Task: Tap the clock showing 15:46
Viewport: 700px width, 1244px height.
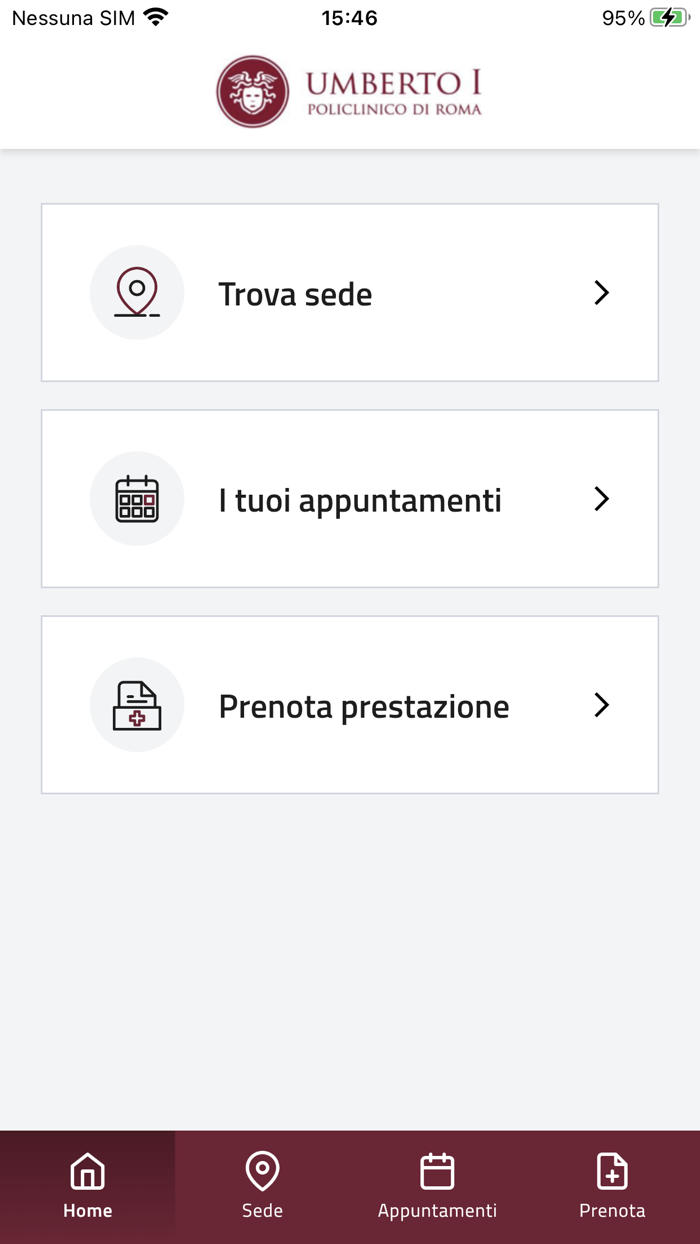Action: pos(349,16)
